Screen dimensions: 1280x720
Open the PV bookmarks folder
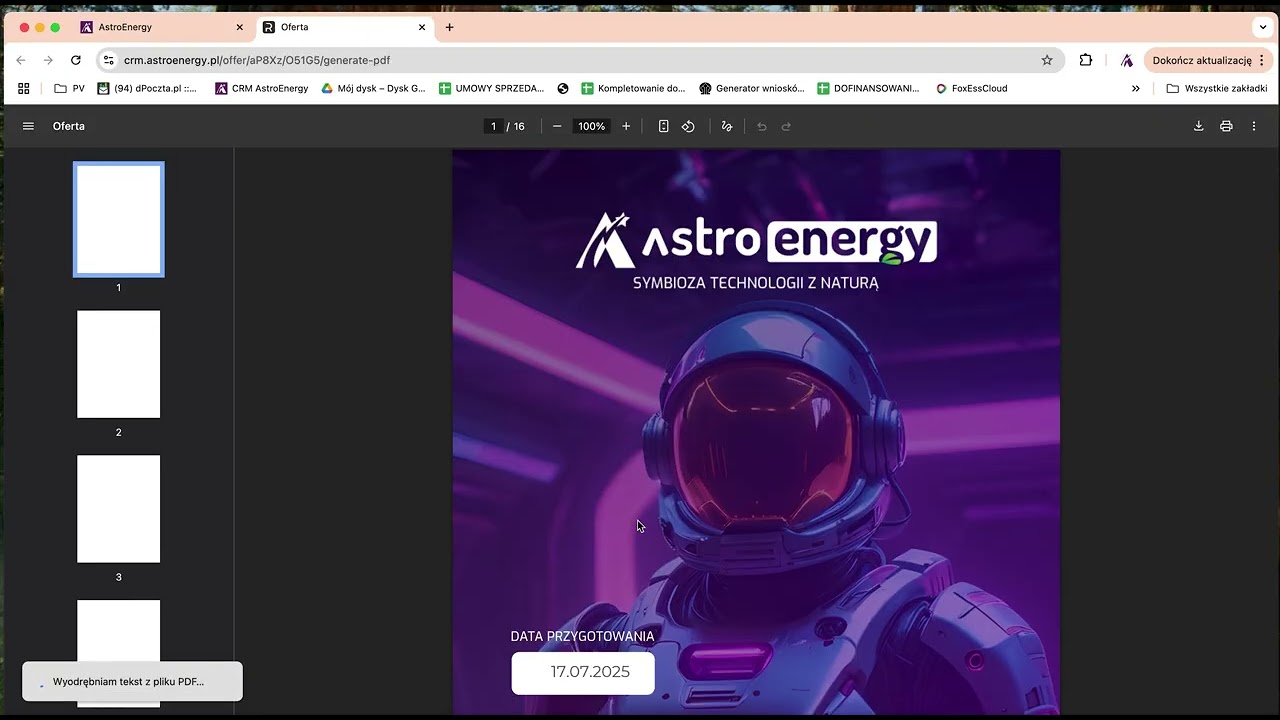tap(70, 88)
